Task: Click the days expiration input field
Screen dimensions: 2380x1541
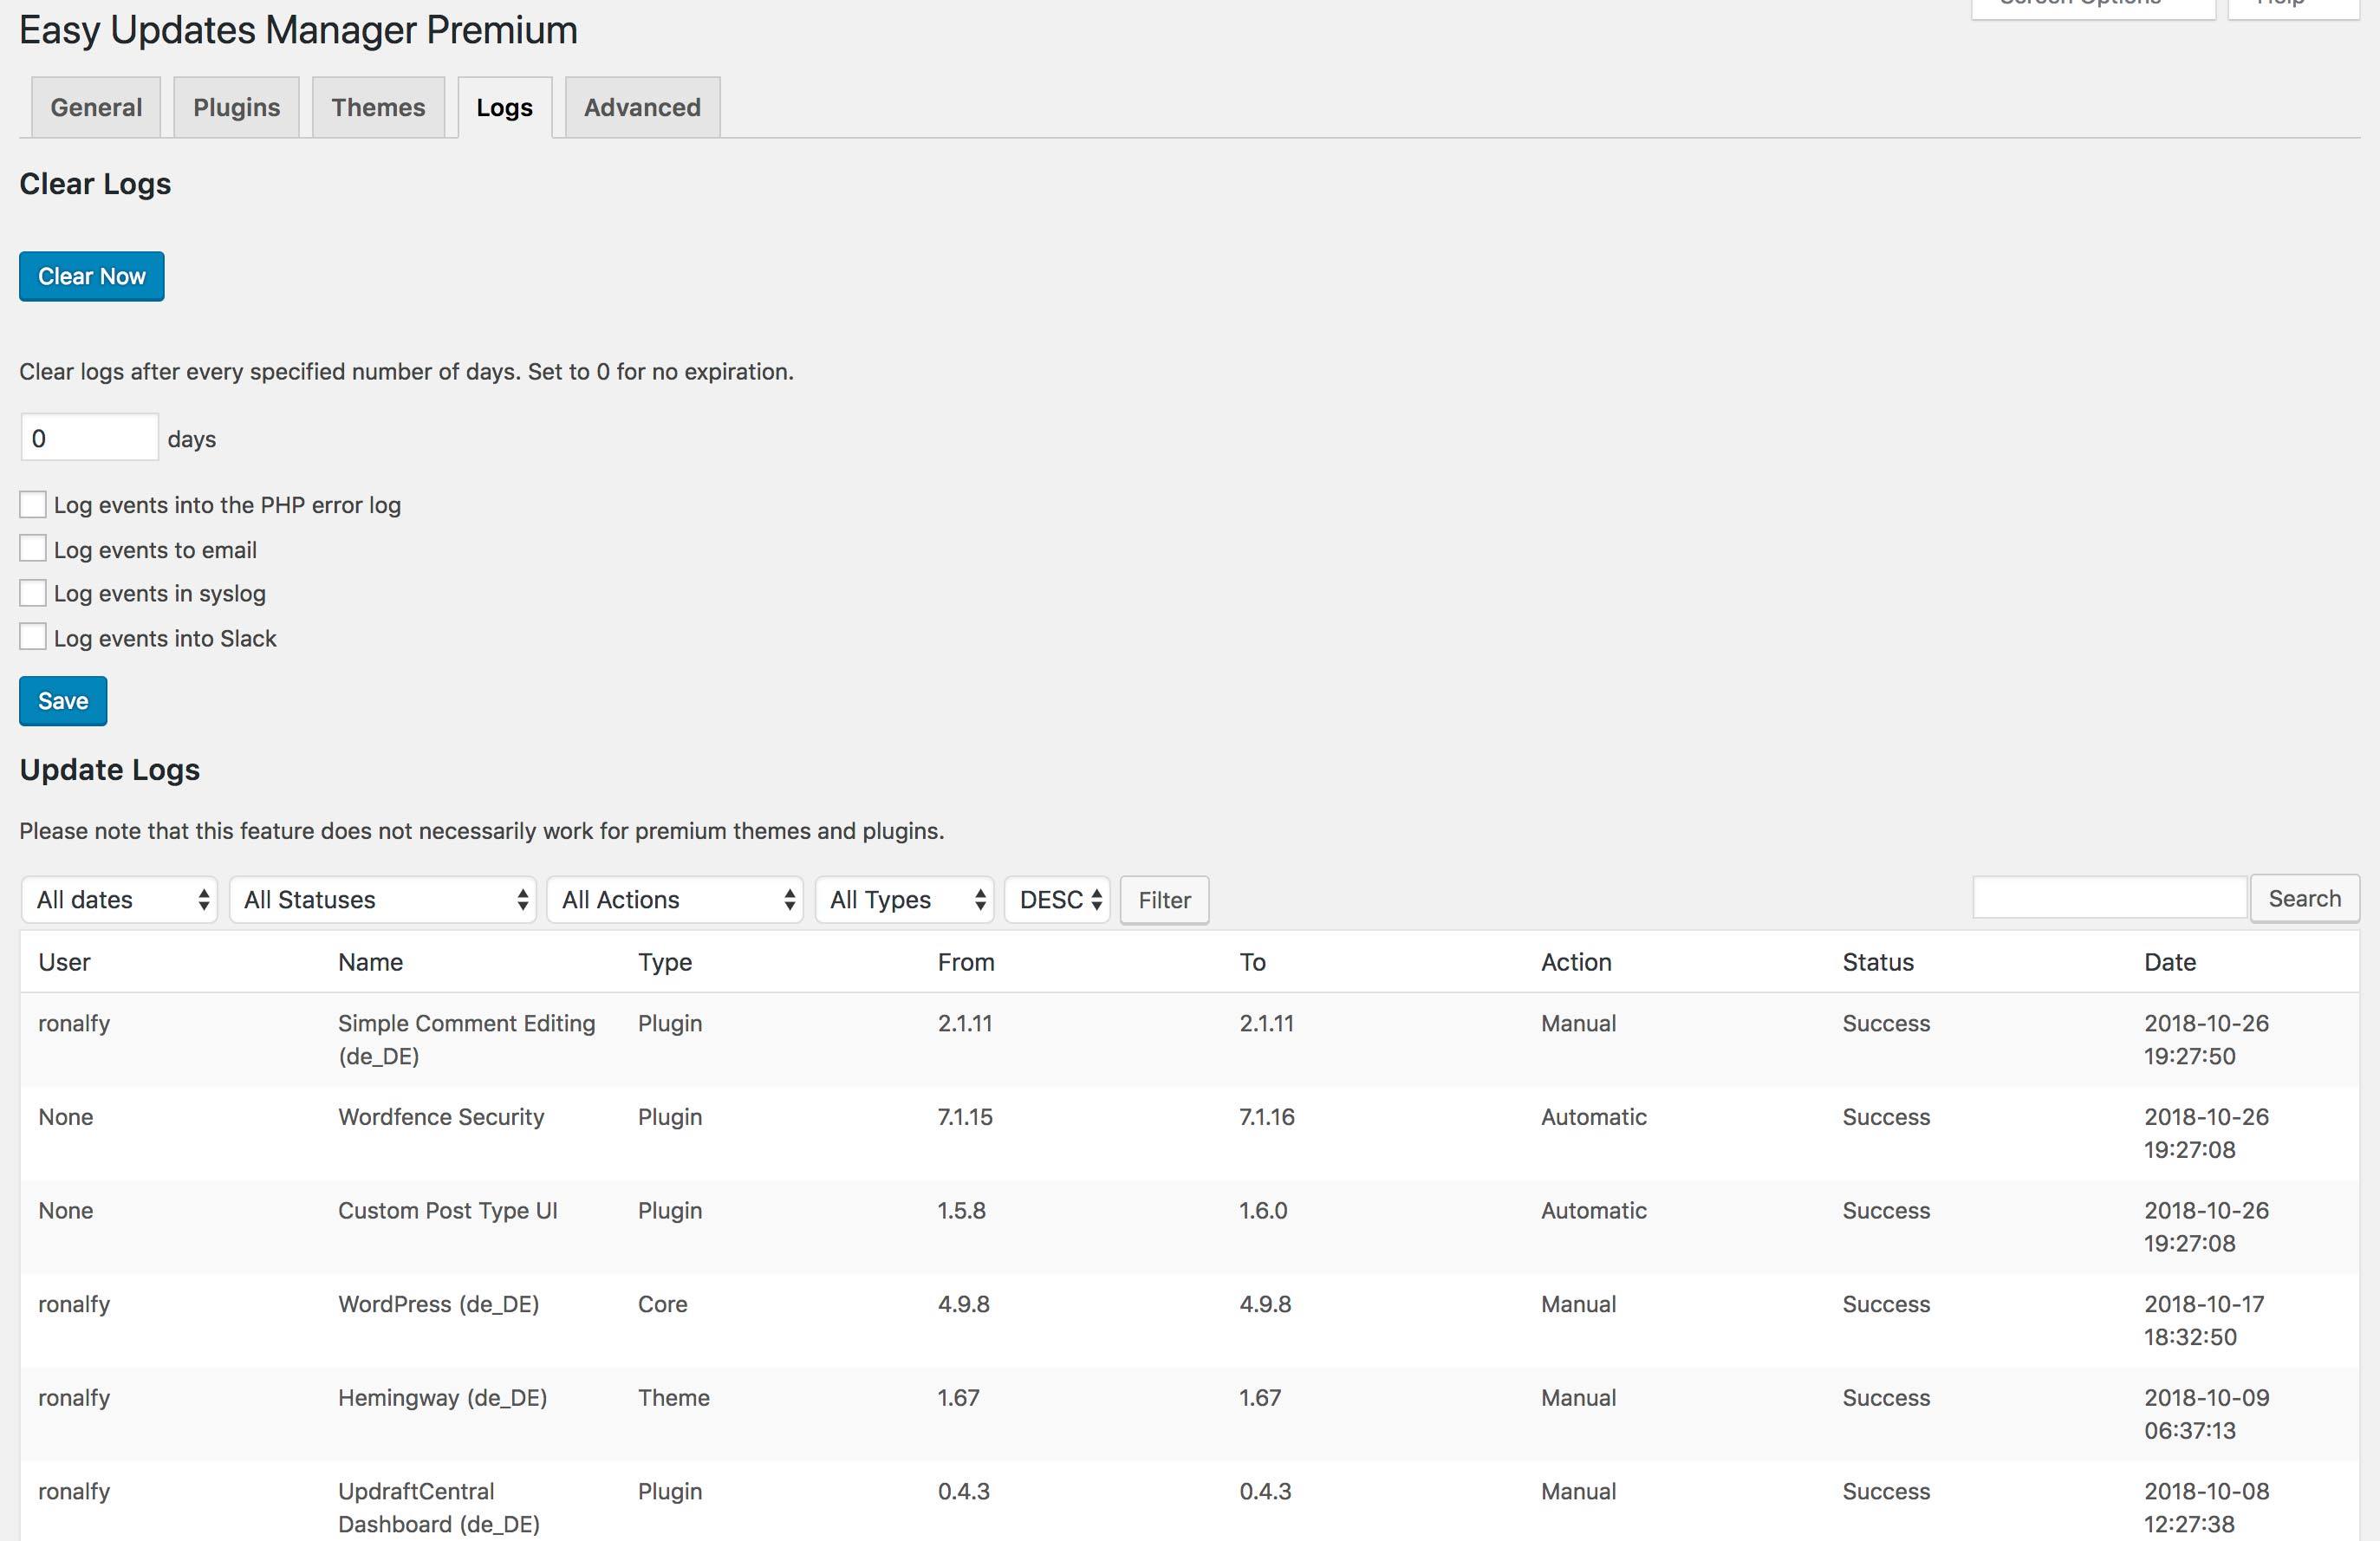Action: tap(88, 437)
